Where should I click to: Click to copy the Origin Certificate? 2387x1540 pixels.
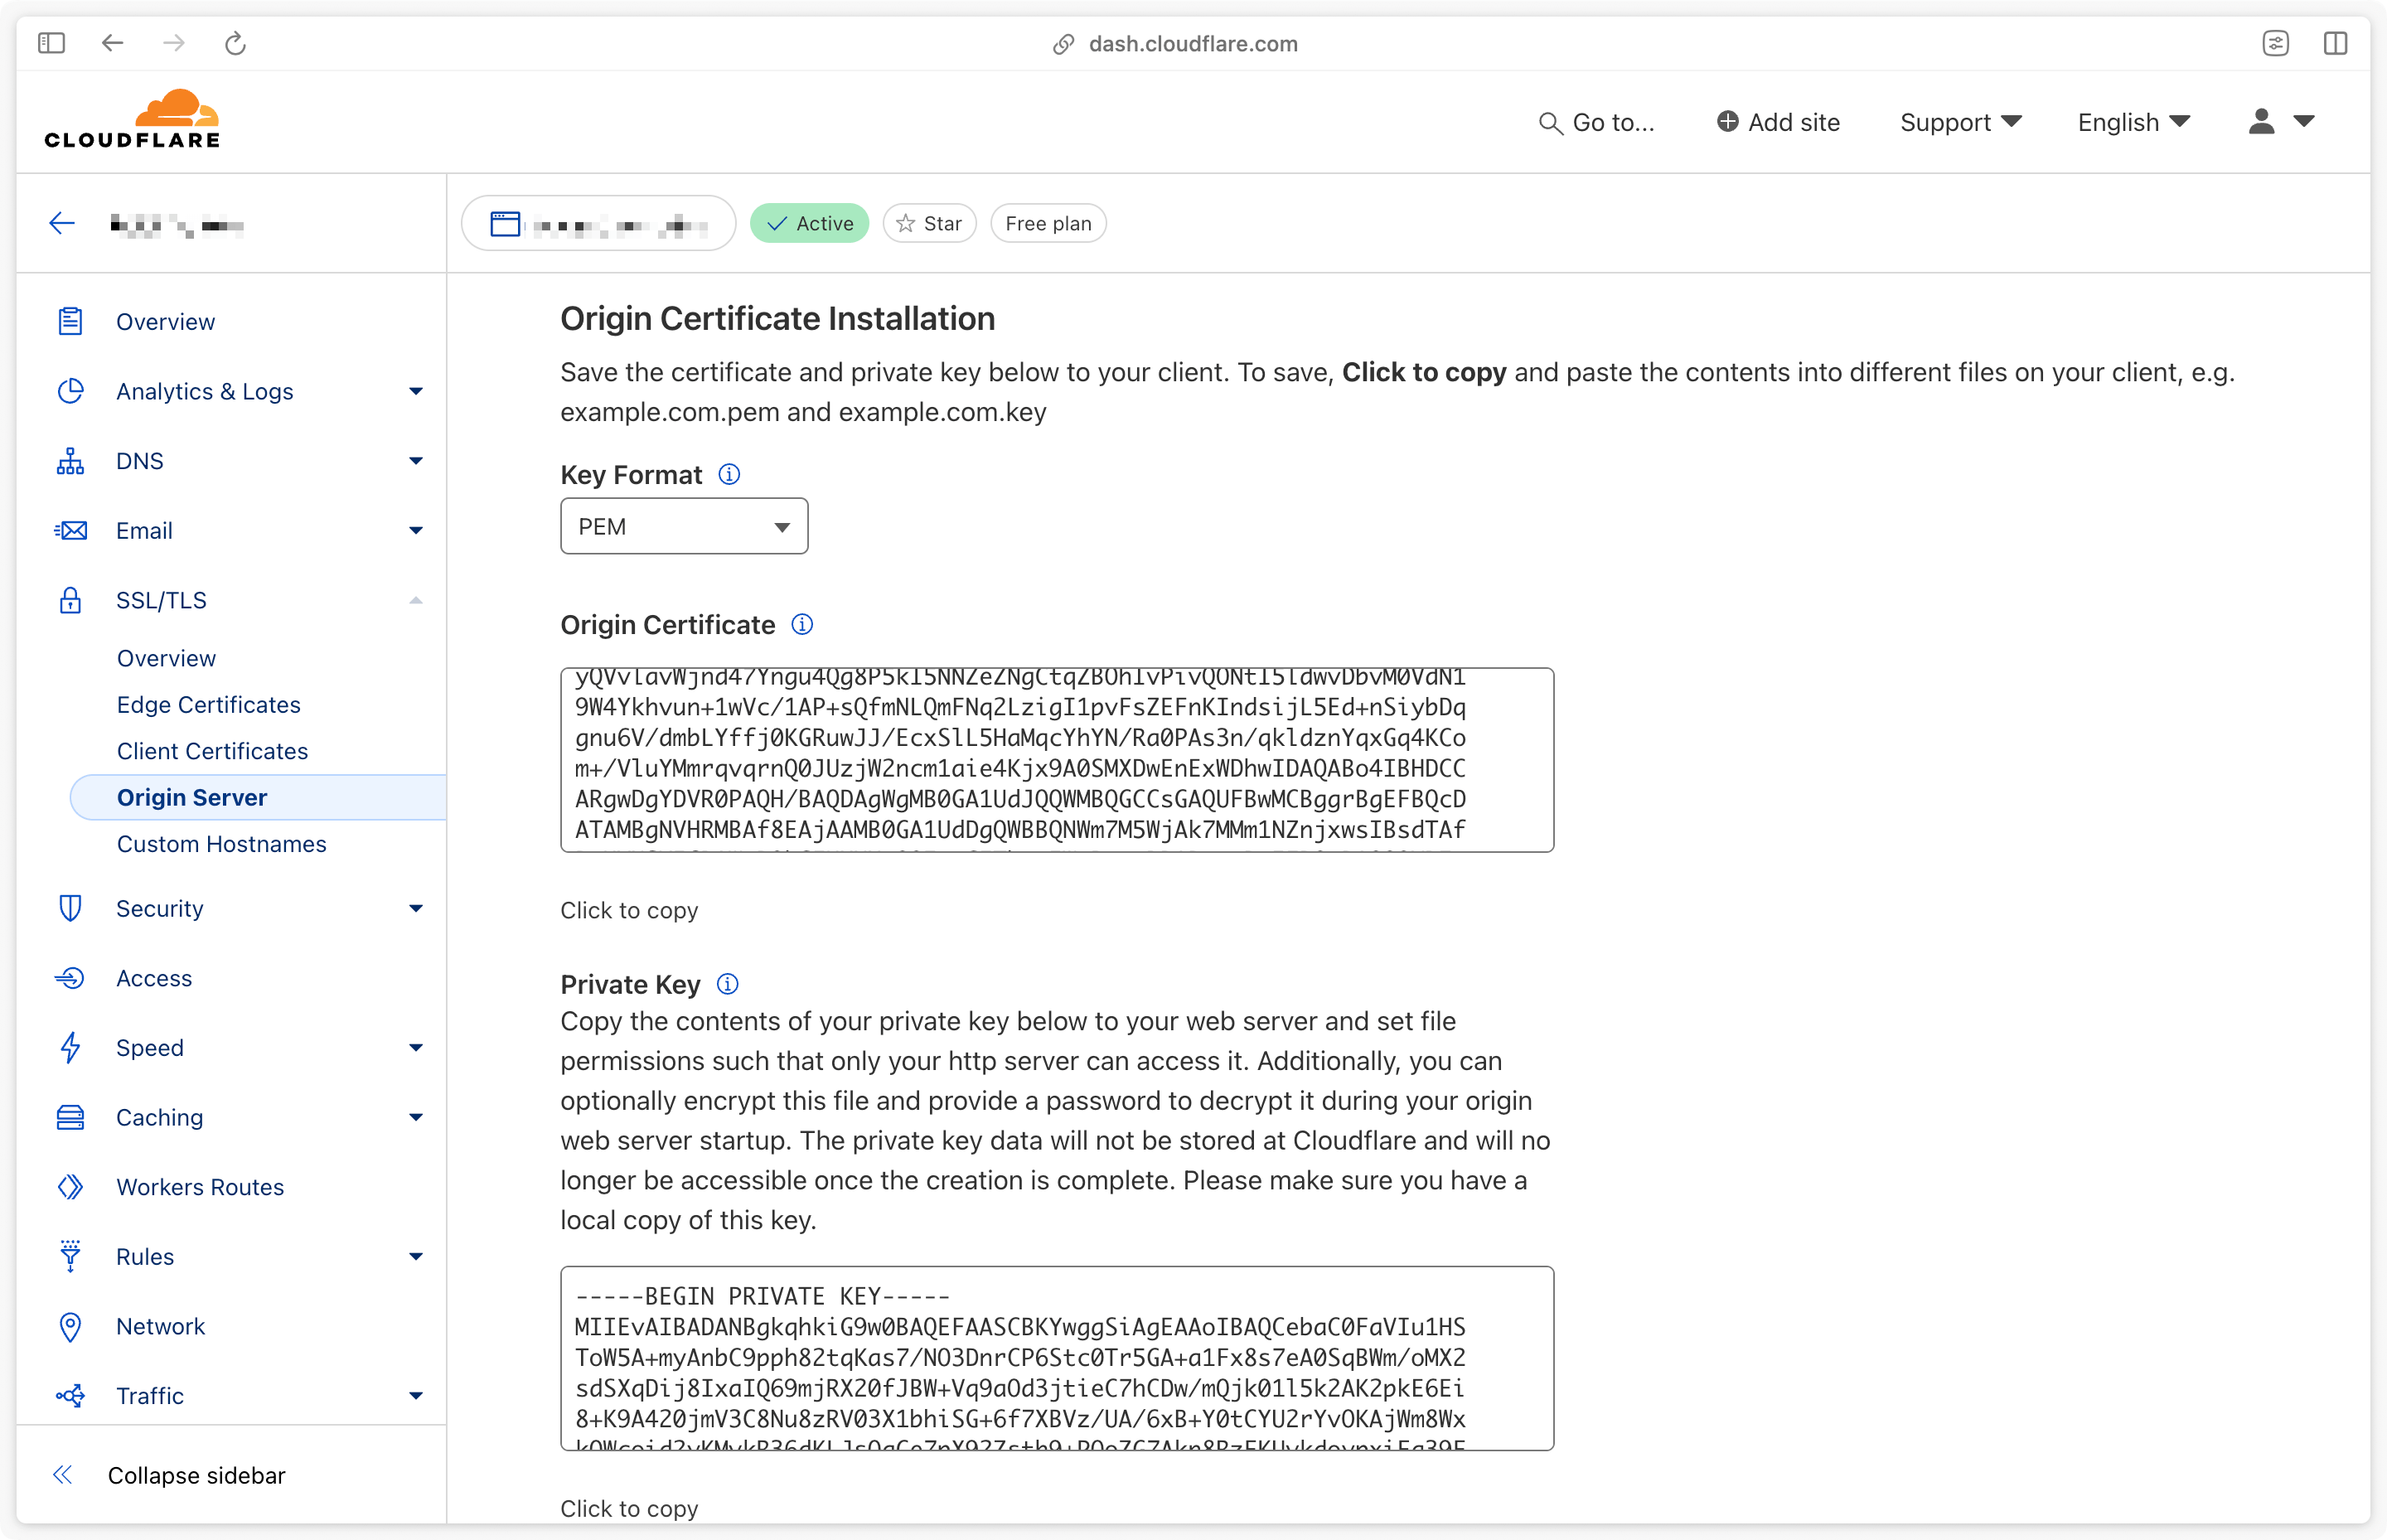pyautogui.click(x=628, y=910)
